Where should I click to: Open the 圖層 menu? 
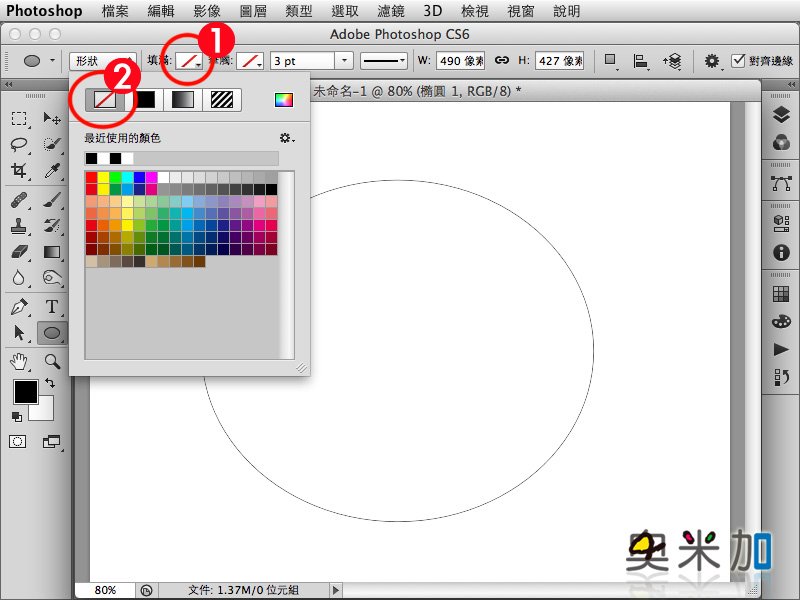click(x=253, y=11)
